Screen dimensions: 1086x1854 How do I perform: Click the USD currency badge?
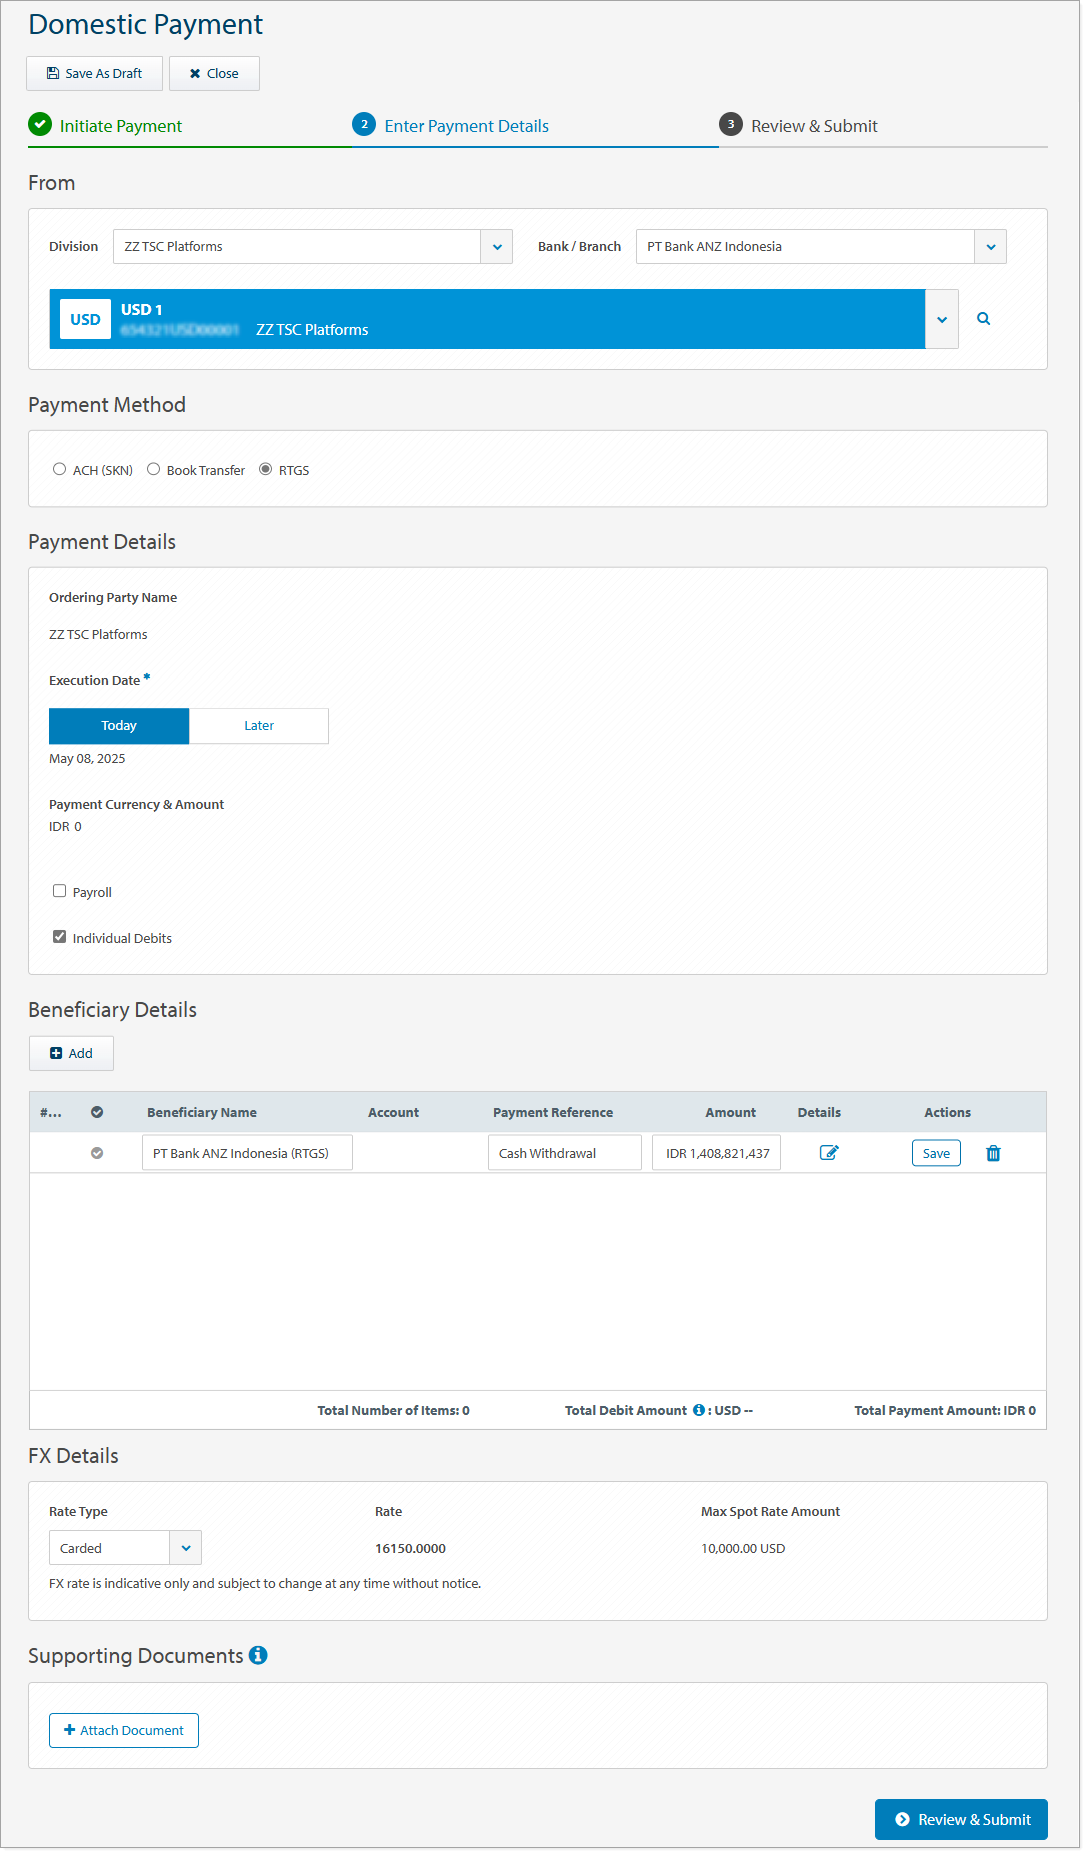click(85, 320)
